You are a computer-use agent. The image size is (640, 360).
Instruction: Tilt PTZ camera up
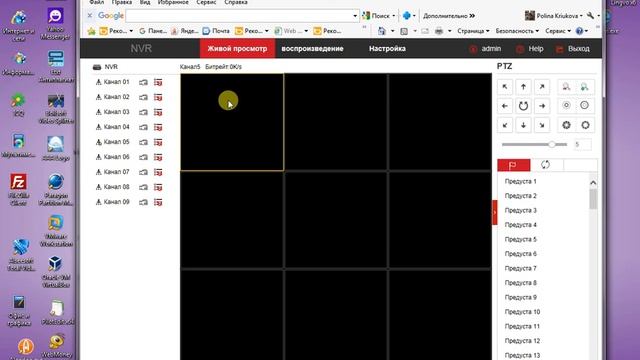(x=523, y=87)
